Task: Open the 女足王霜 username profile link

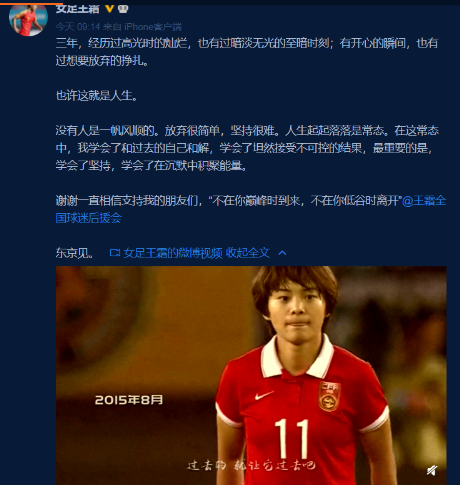Action: coord(78,9)
